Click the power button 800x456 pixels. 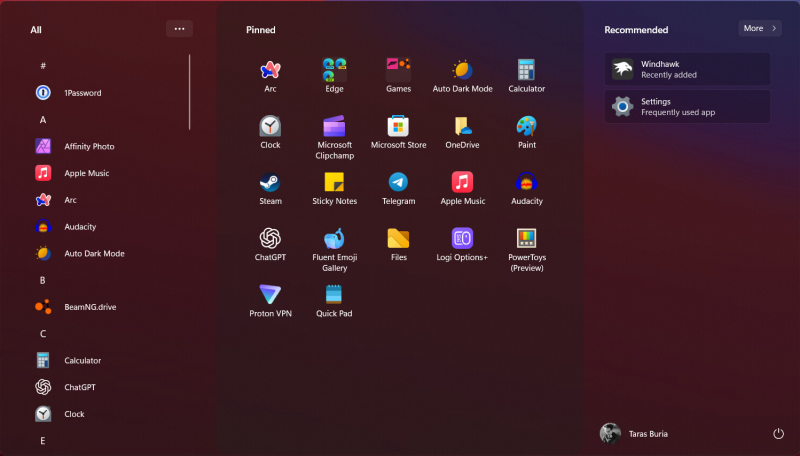click(778, 434)
